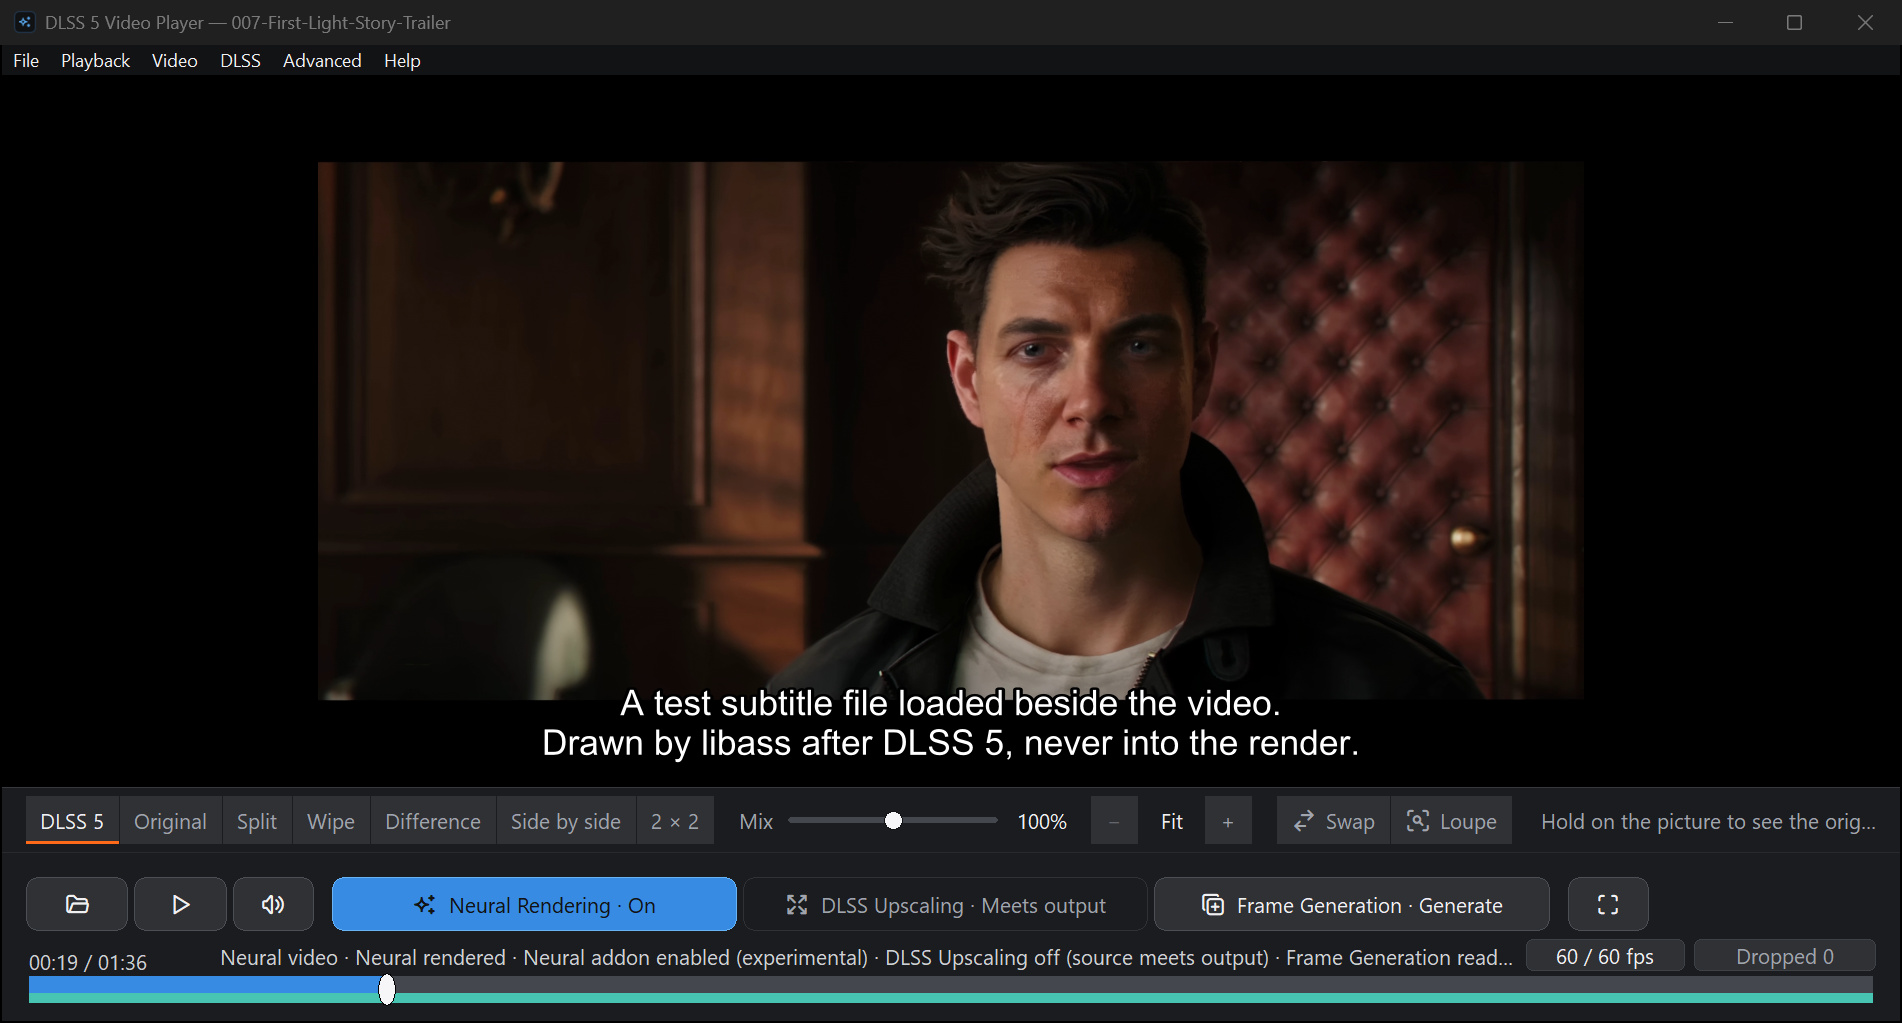Click the Mix slider handle
This screenshot has width=1902, height=1023.
[893, 821]
